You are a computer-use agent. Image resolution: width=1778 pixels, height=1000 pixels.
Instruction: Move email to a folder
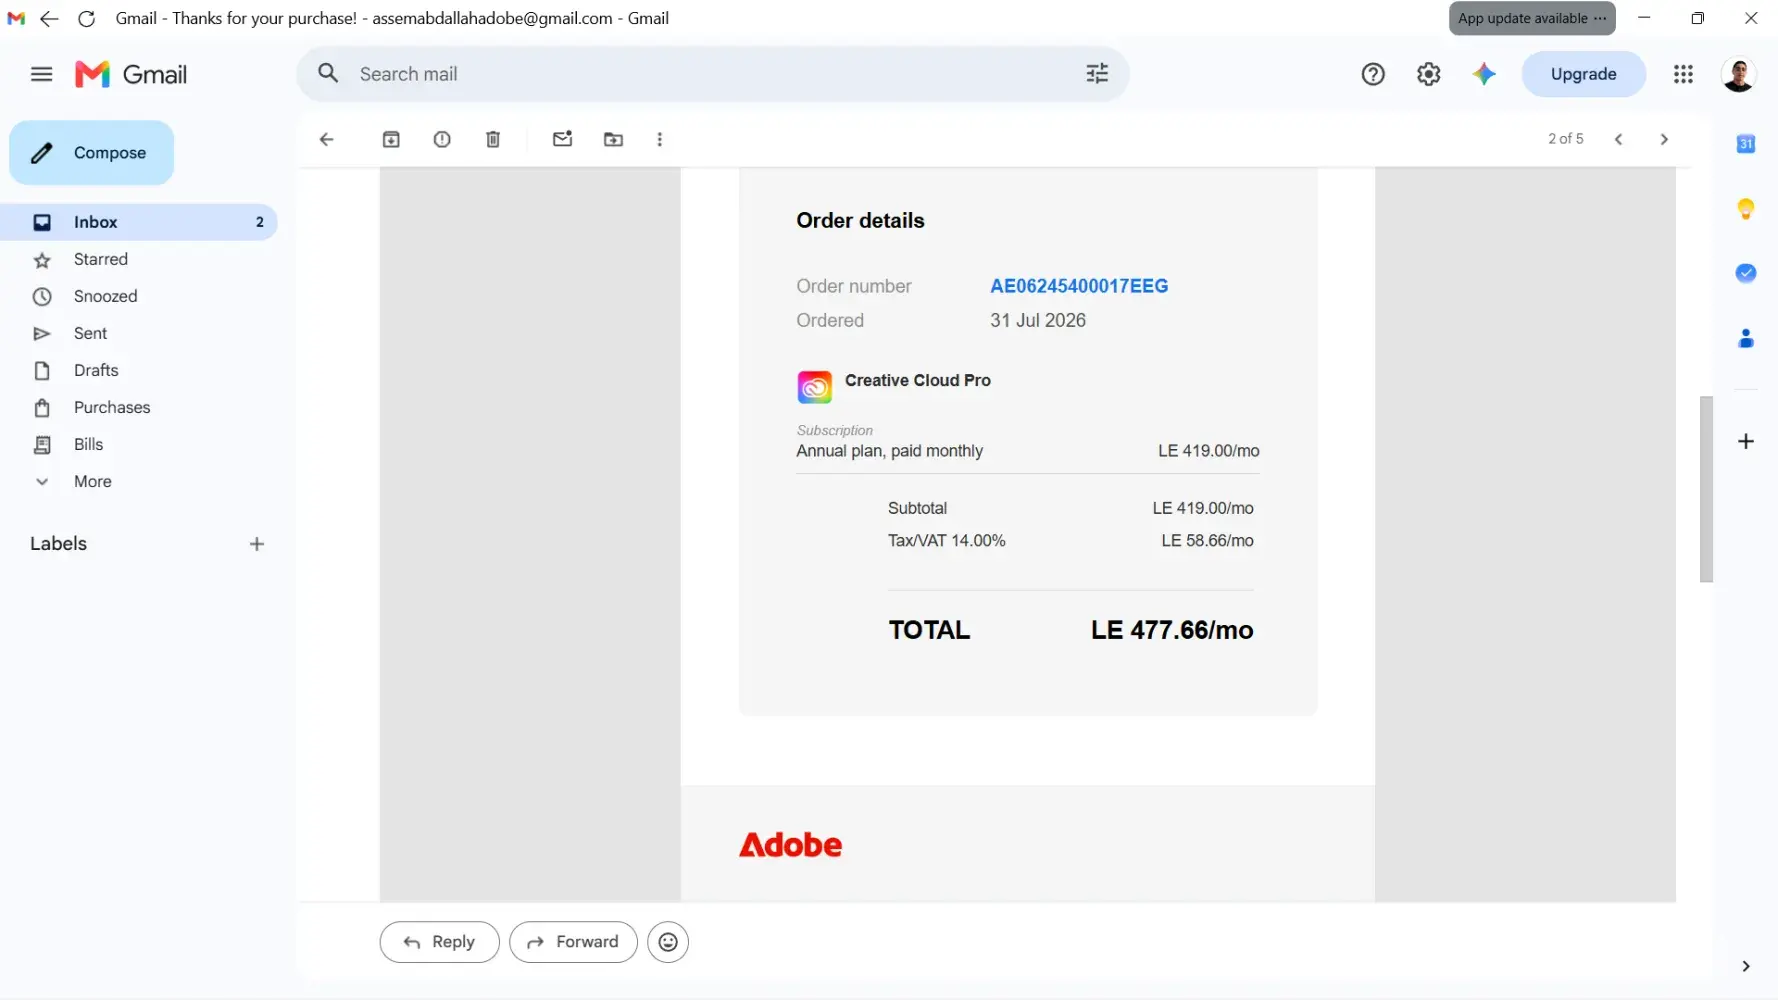tap(614, 139)
